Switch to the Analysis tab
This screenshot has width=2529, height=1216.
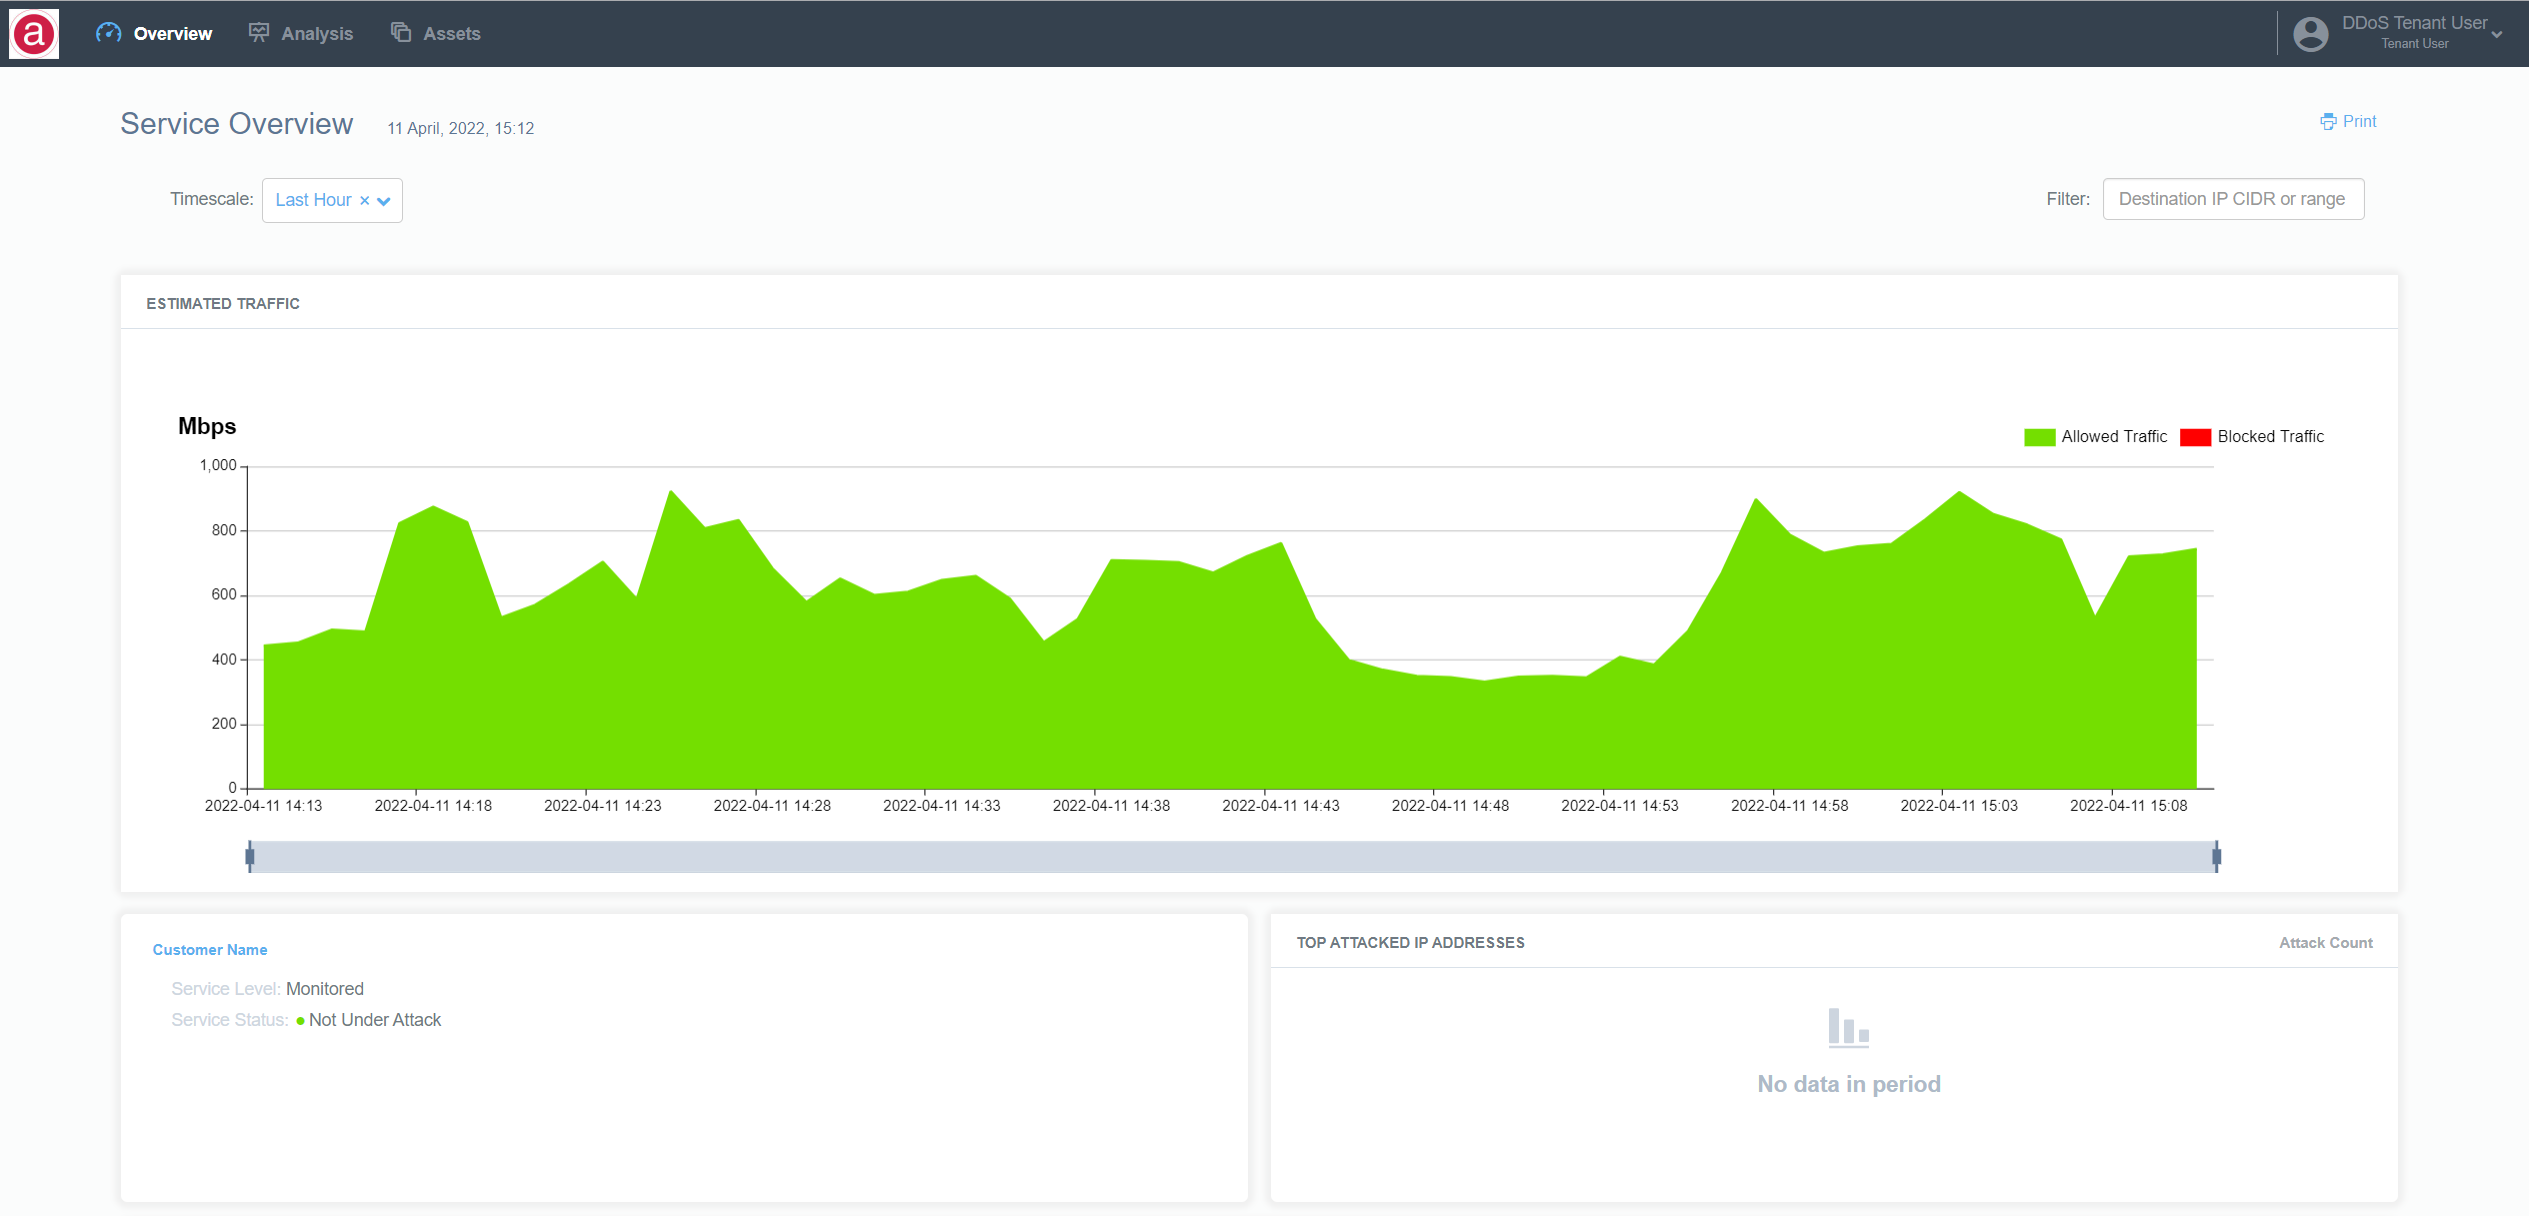click(316, 32)
